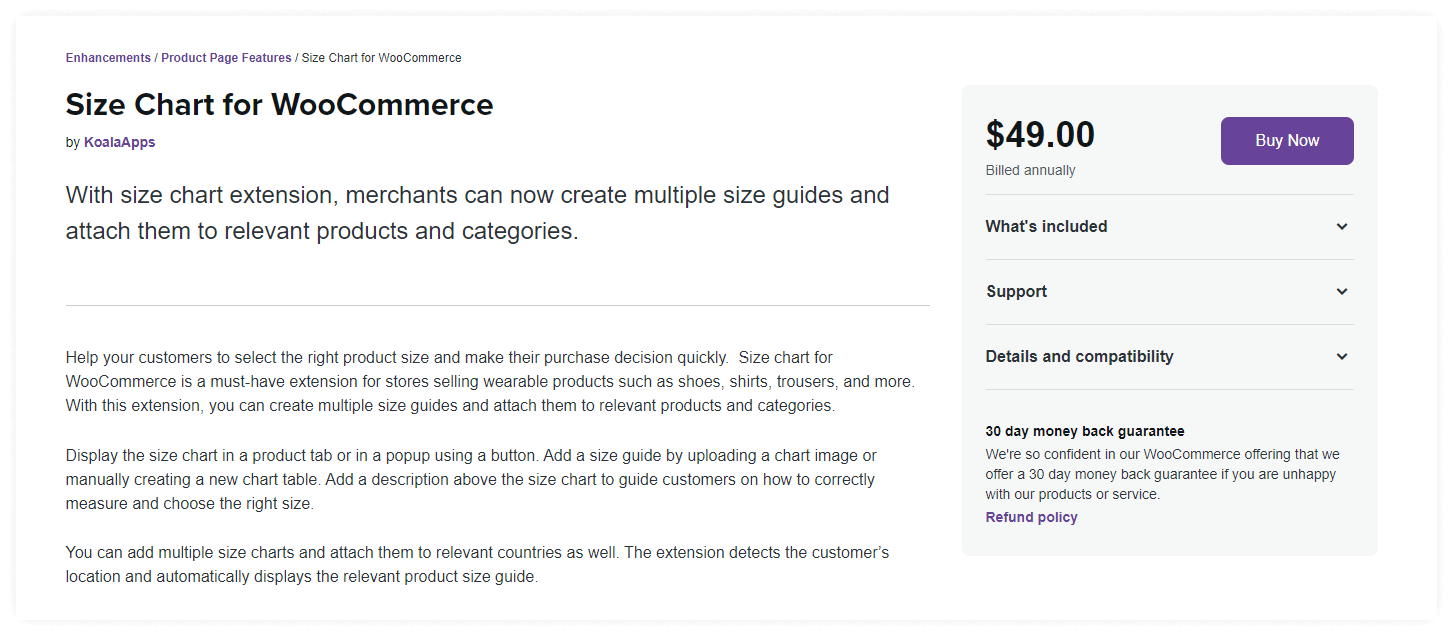Viewport: 1453px width, 636px height.
Task: Open the Refund policy link
Action: coord(1031,516)
